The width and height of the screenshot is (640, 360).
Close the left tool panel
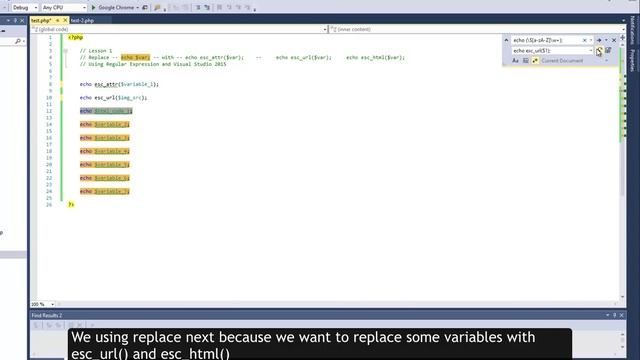click(x=22, y=20)
